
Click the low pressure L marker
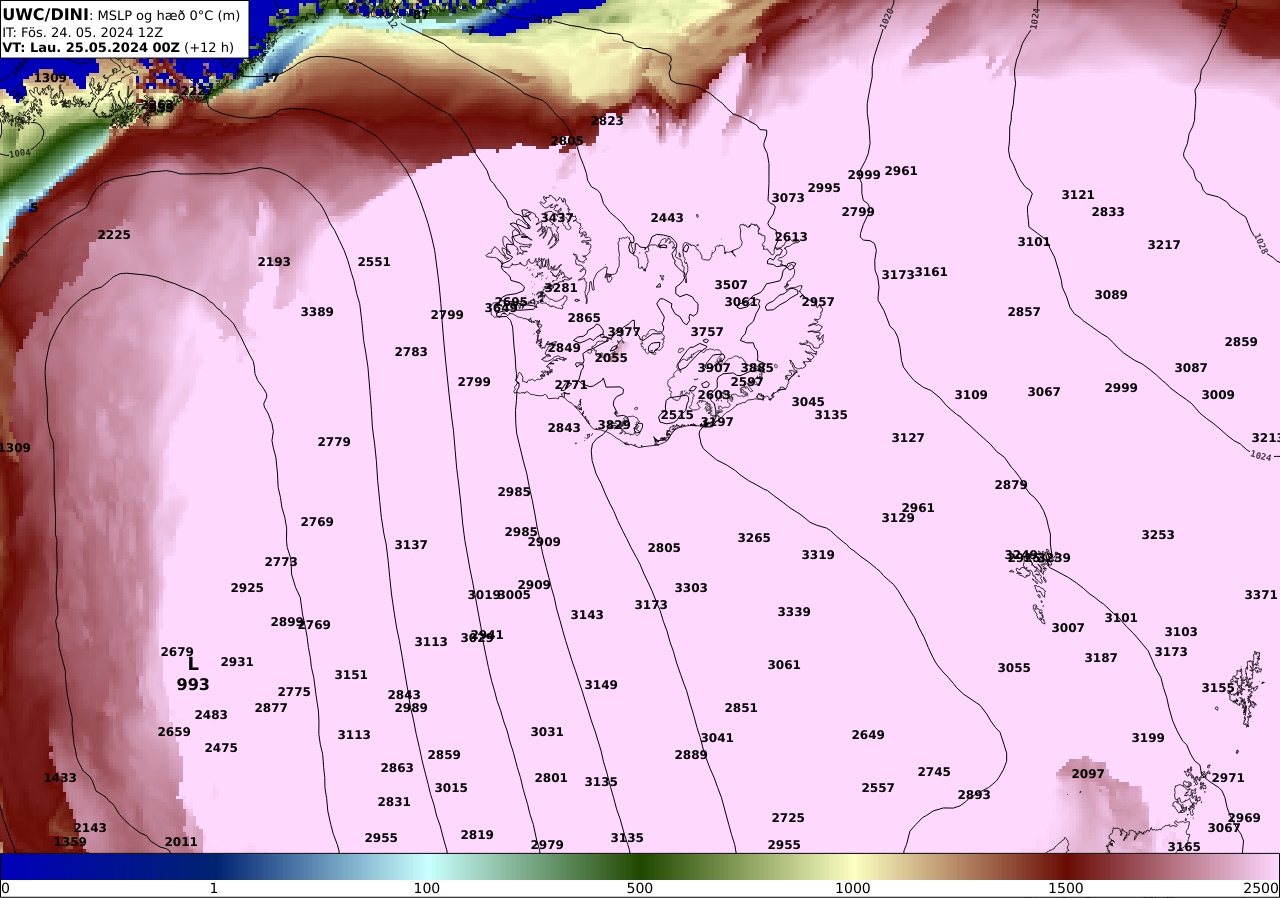coord(193,663)
